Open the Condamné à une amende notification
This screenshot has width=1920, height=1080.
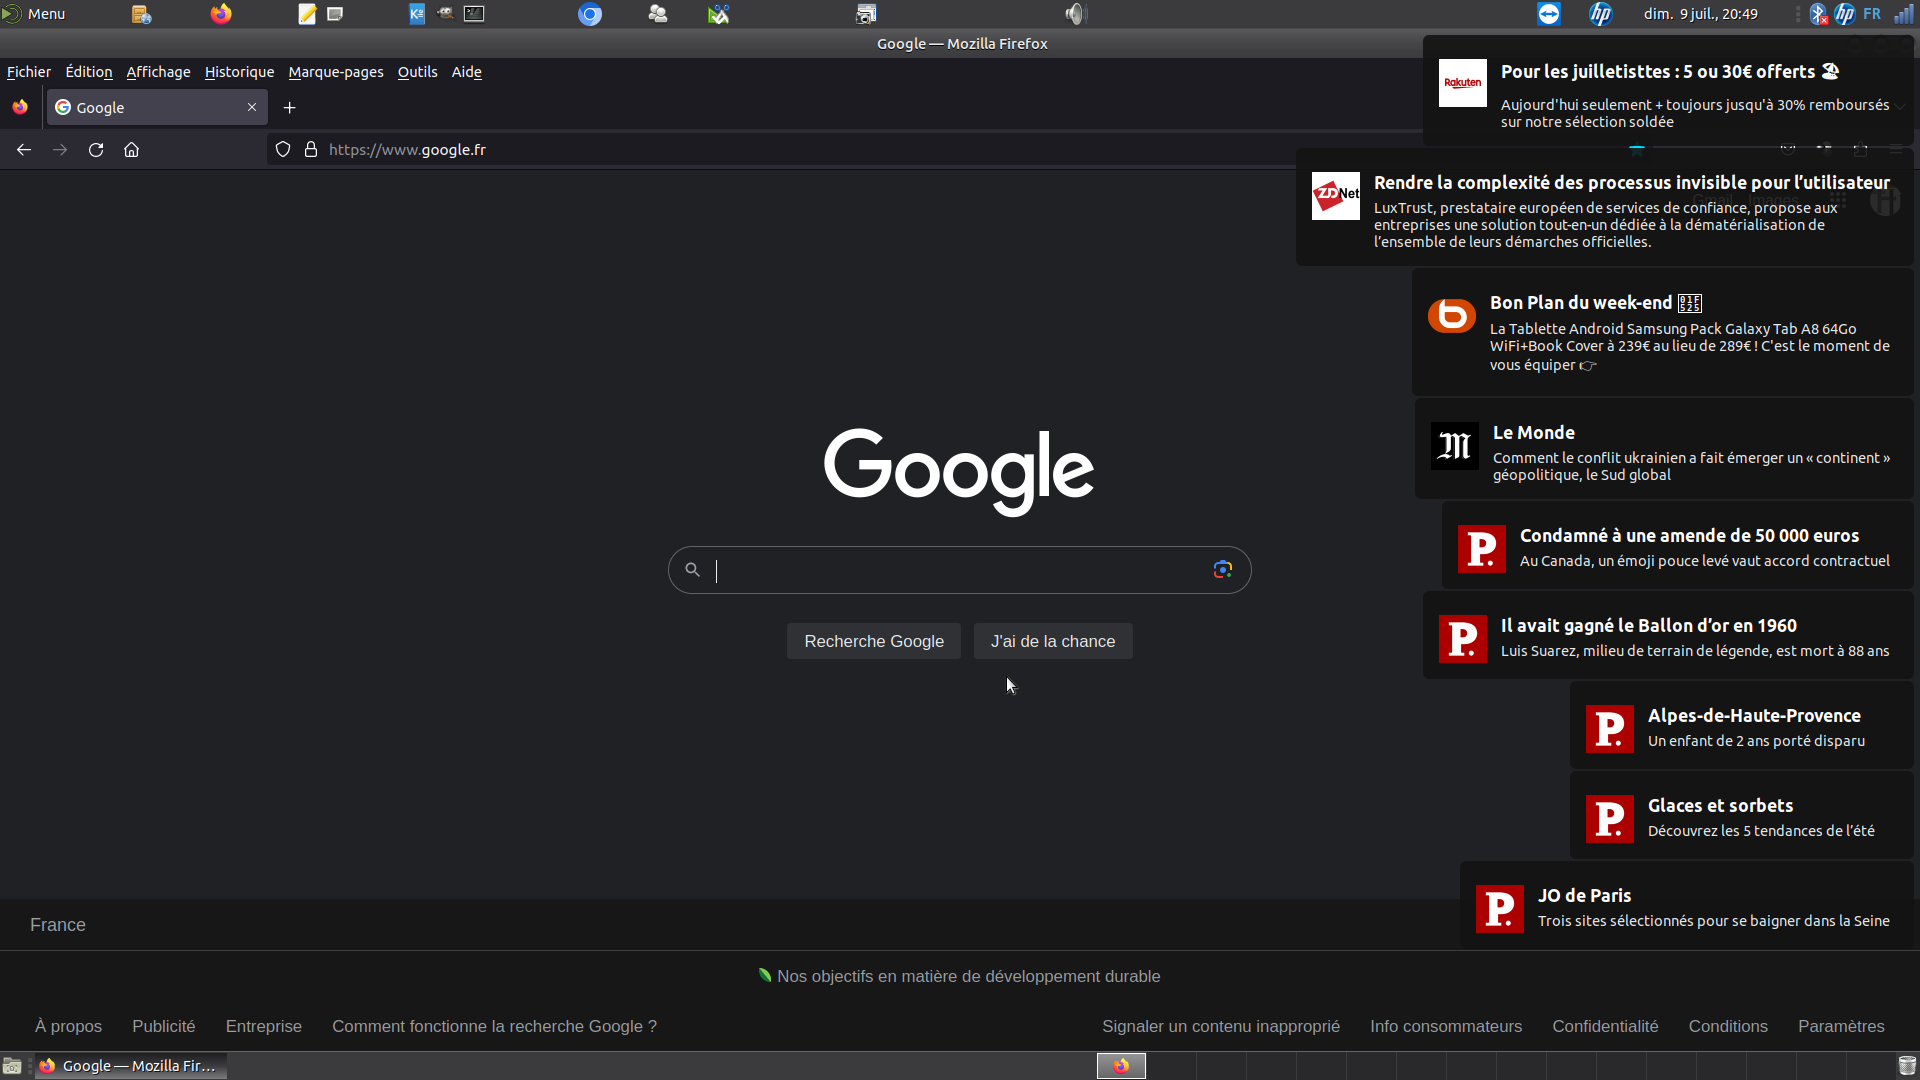pos(1677,545)
